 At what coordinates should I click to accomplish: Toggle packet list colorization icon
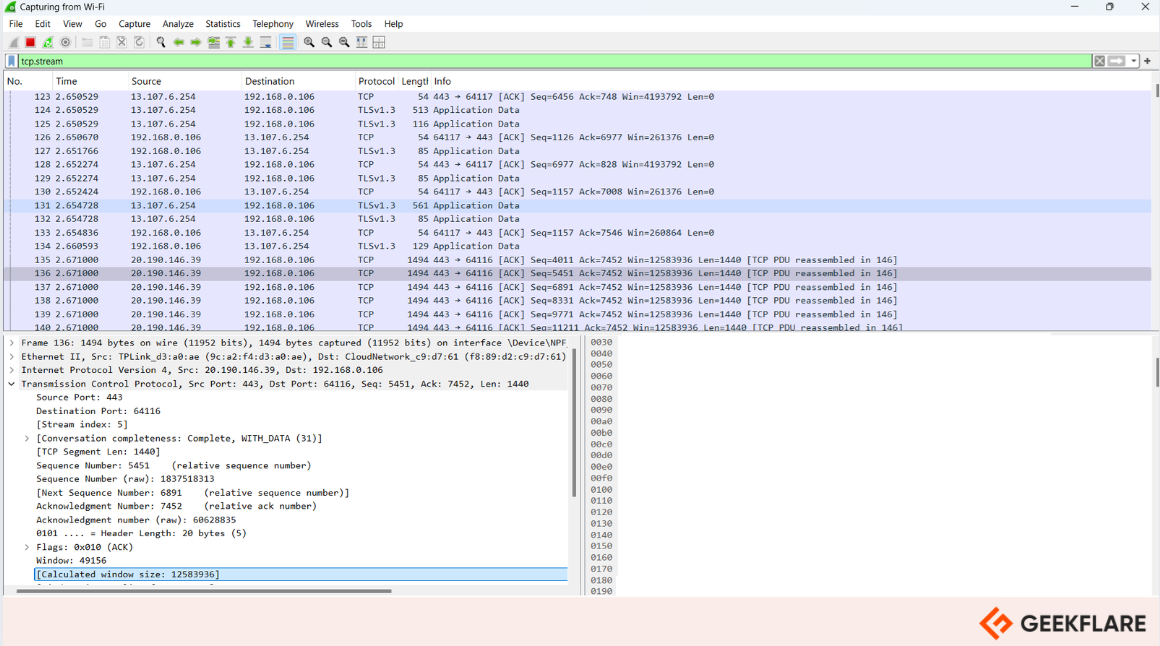coord(288,42)
